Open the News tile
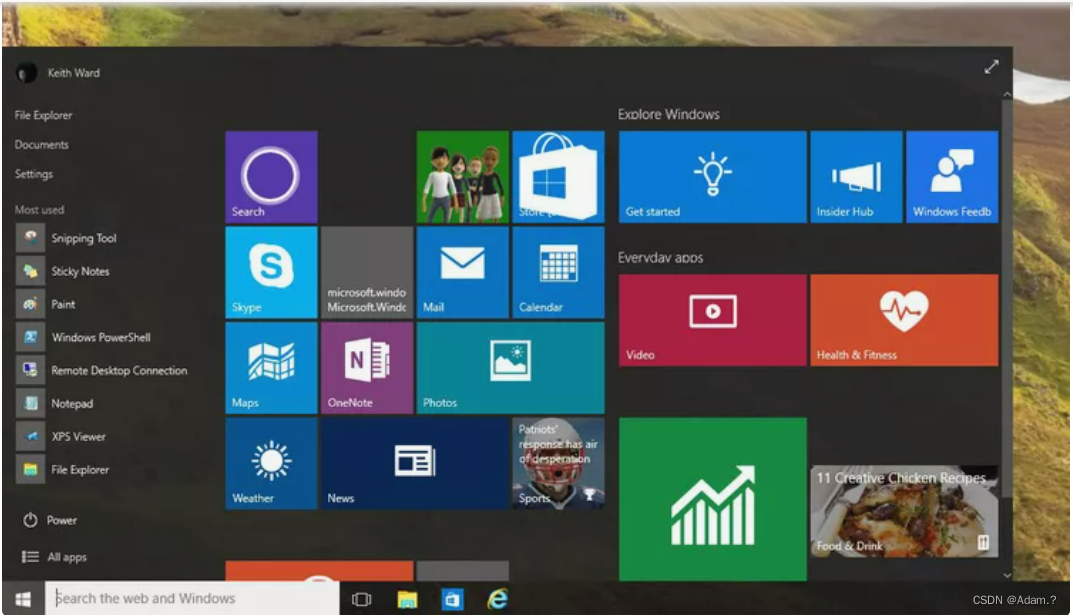Viewport: 1073px width, 615px height. click(x=415, y=464)
